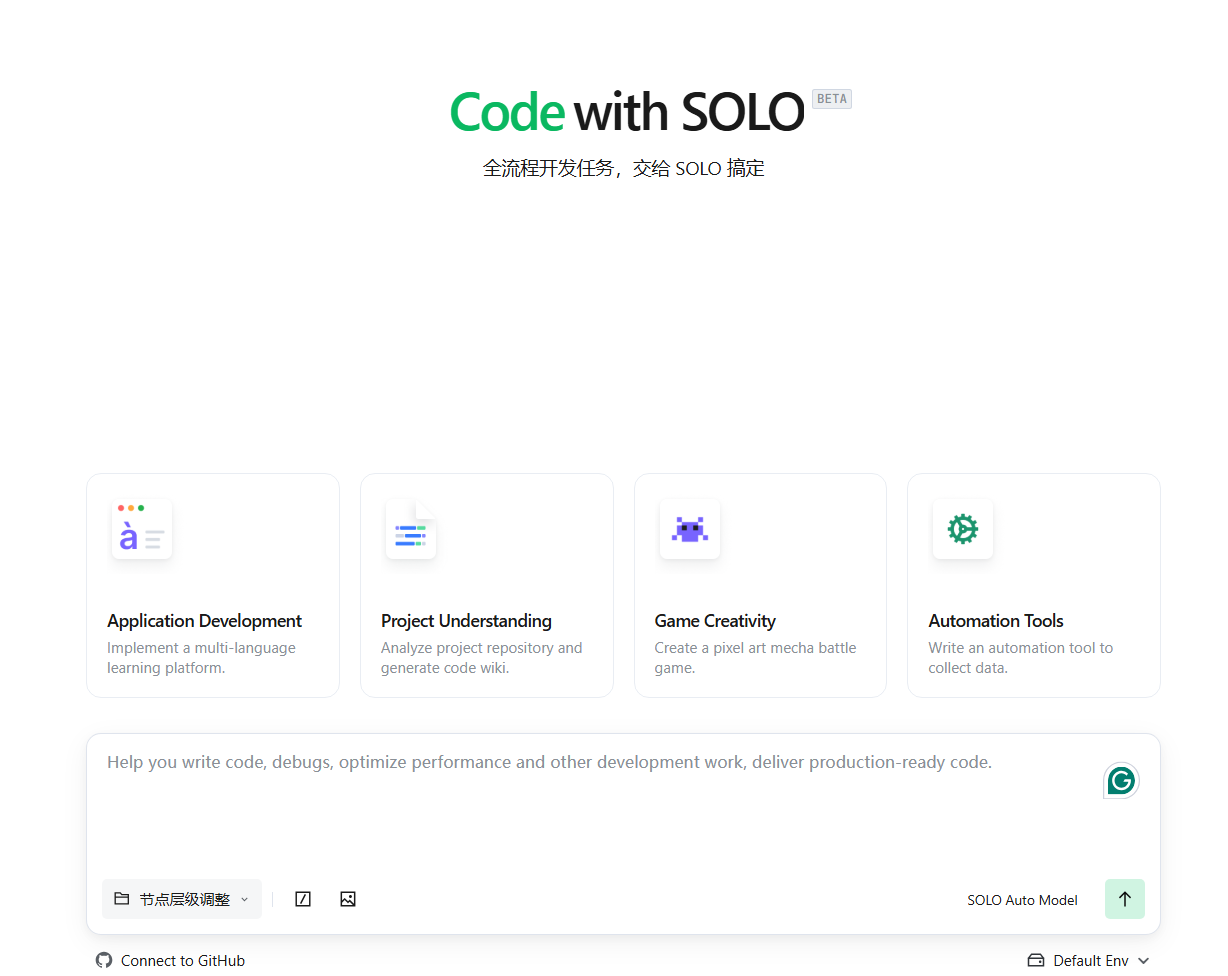The width and height of the screenshot is (1228, 976).
Task: Click the subtitle '全流程开发任务，交给 SOLO 搞定'
Action: [x=624, y=168]
